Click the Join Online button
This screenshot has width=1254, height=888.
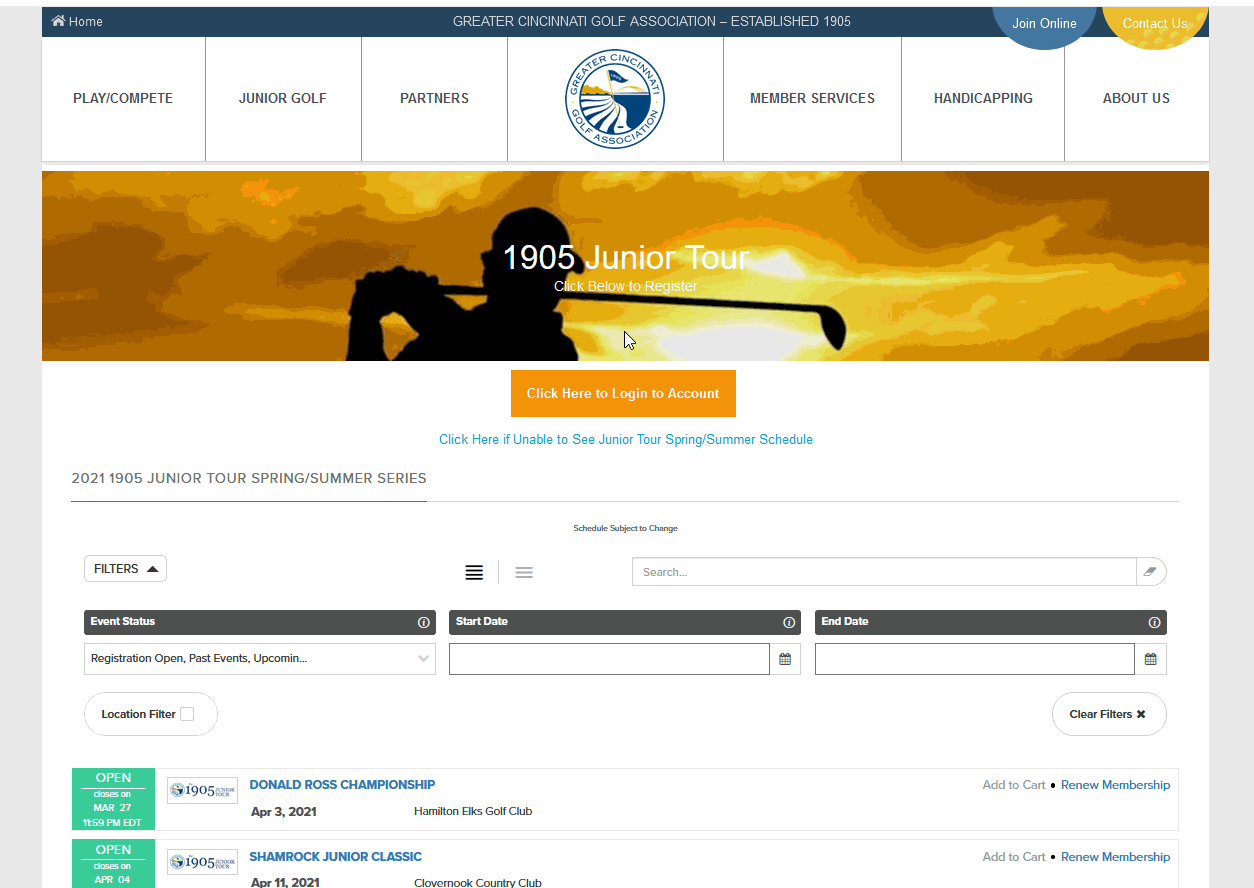[x=1044, y=24]
